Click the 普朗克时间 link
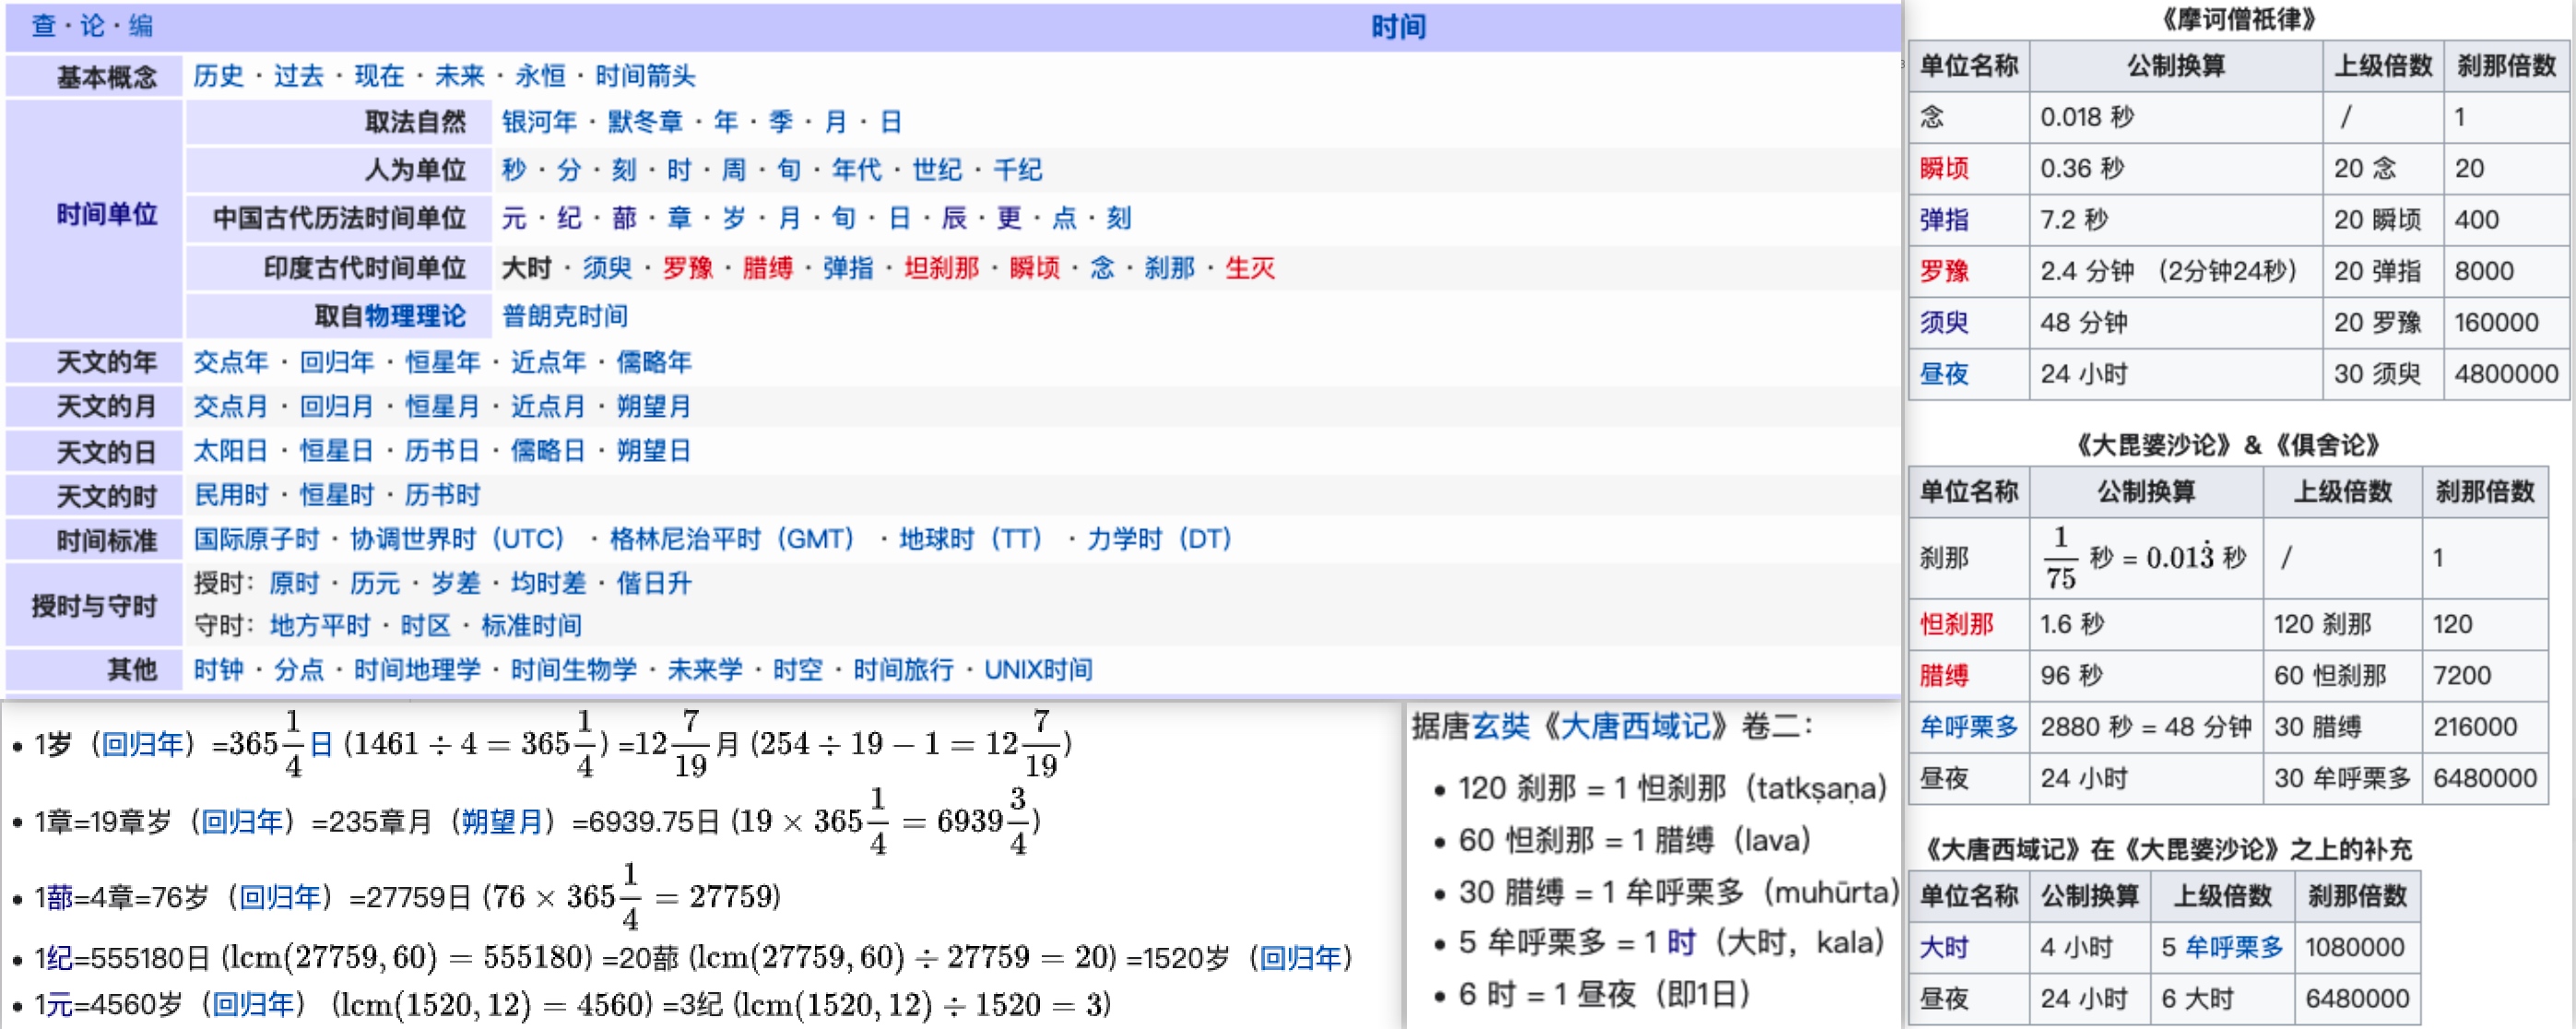The image size is (2576, 1029). [x=565, y=316]
